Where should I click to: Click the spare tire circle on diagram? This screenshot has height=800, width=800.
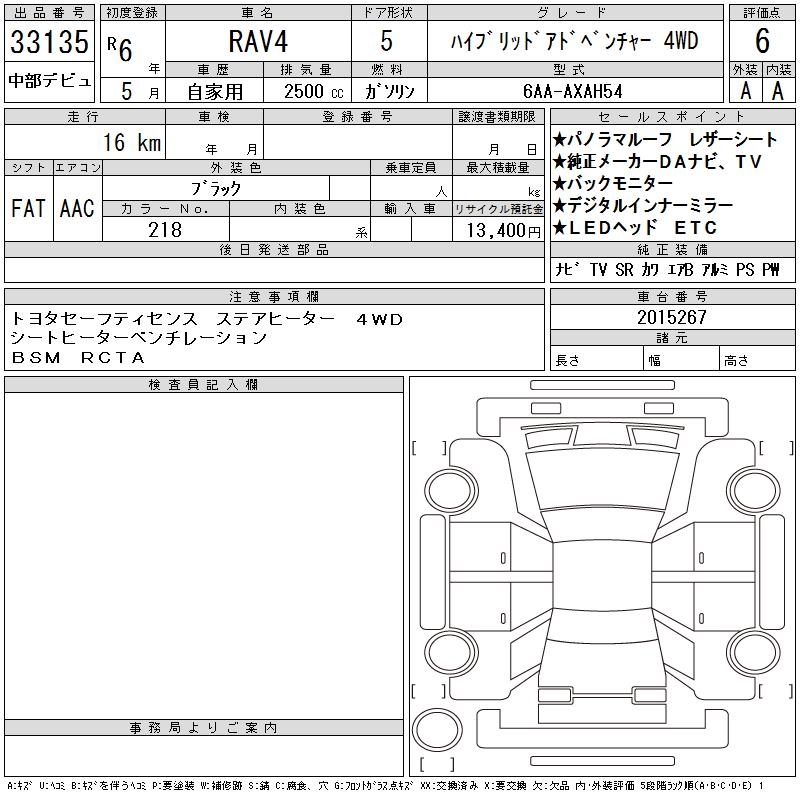[x=437, y=730]
